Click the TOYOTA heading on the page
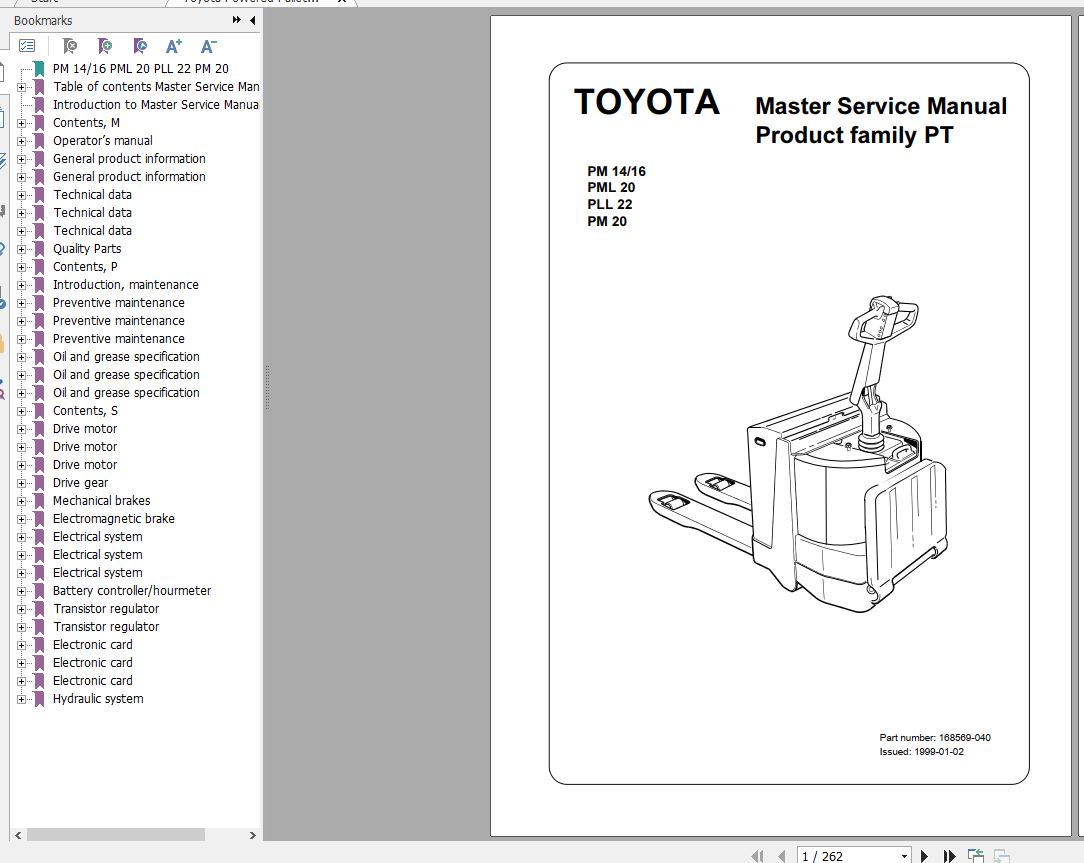This screenshot has height=863, width=1084. (646, 102)
